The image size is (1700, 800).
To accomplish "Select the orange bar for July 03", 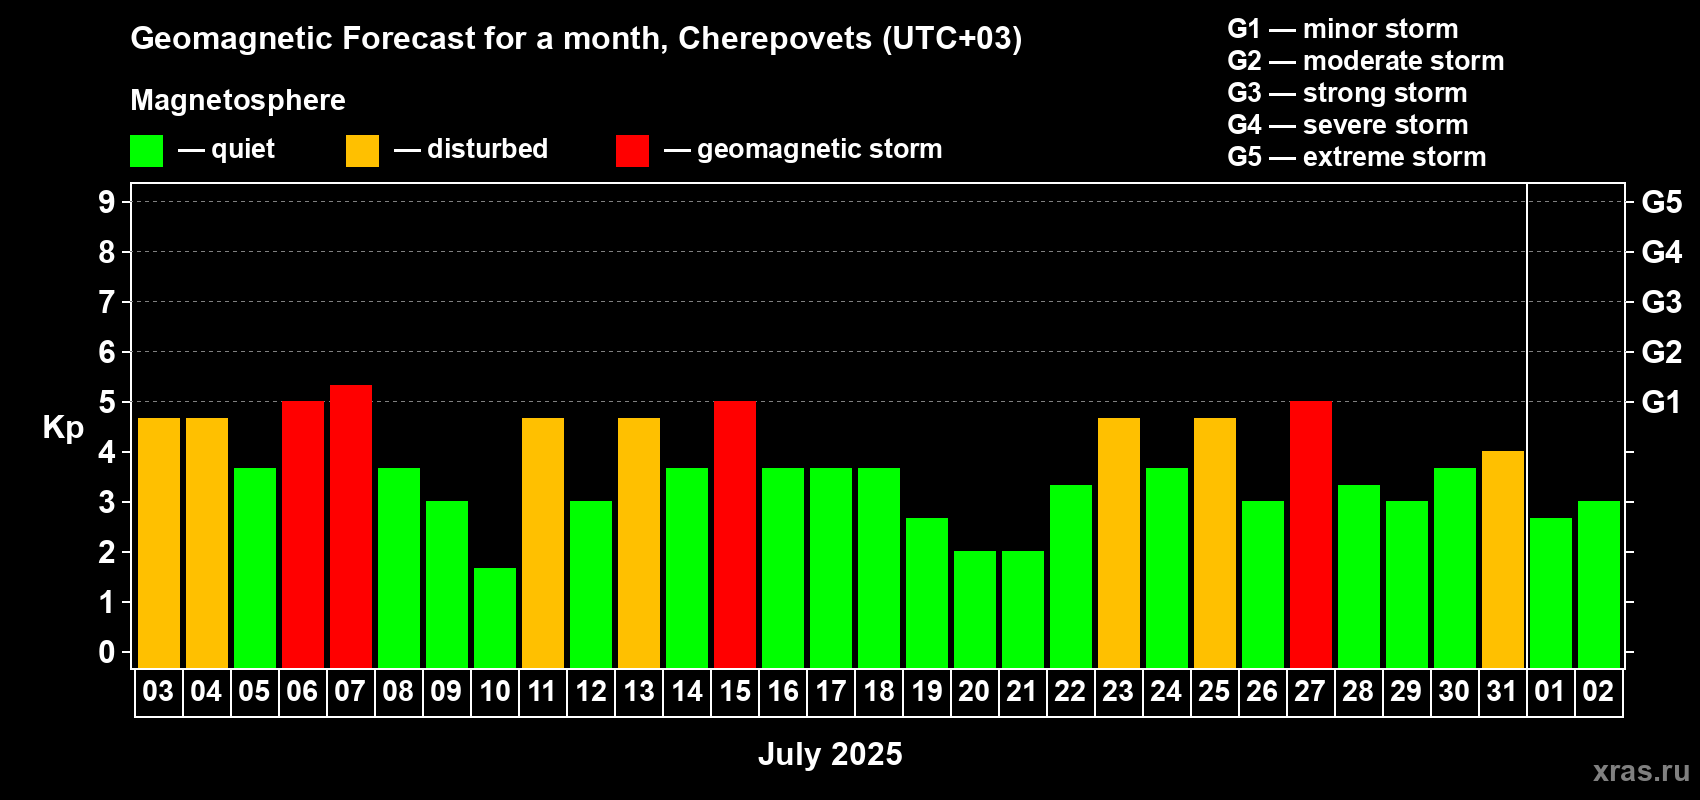I will coord(159,543).
